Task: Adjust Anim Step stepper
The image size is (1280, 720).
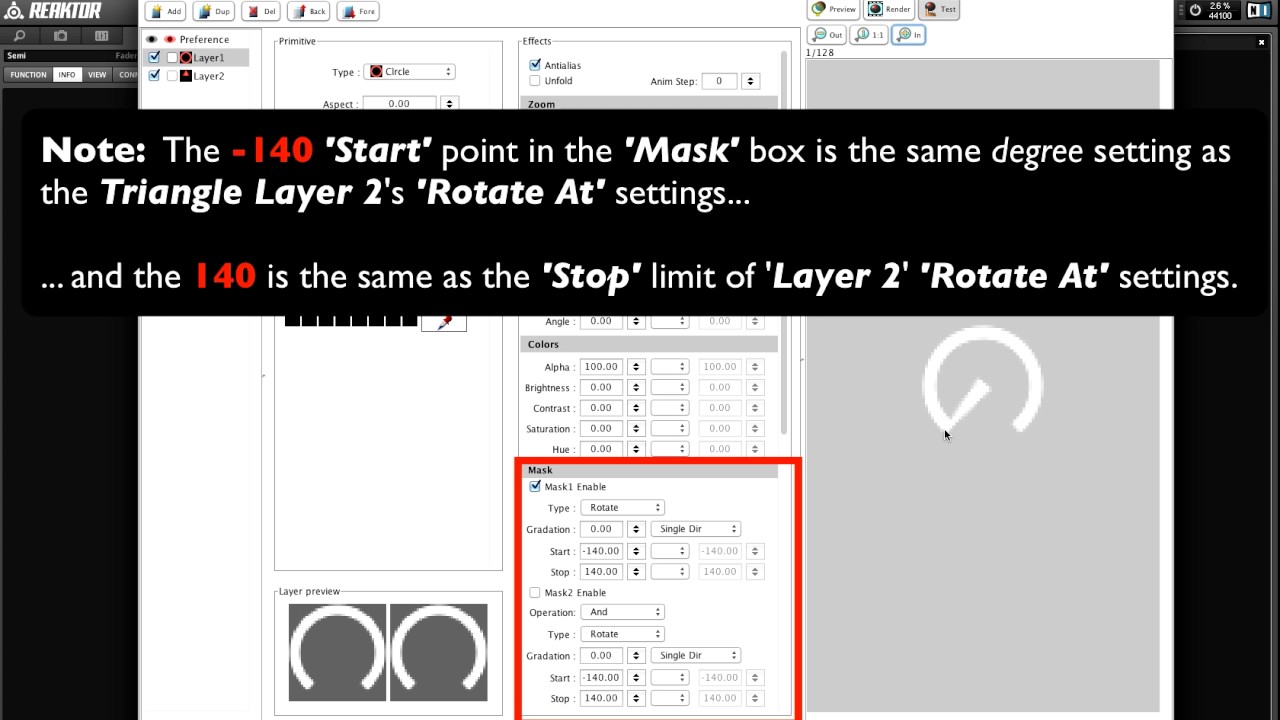Action: (750, 81)
